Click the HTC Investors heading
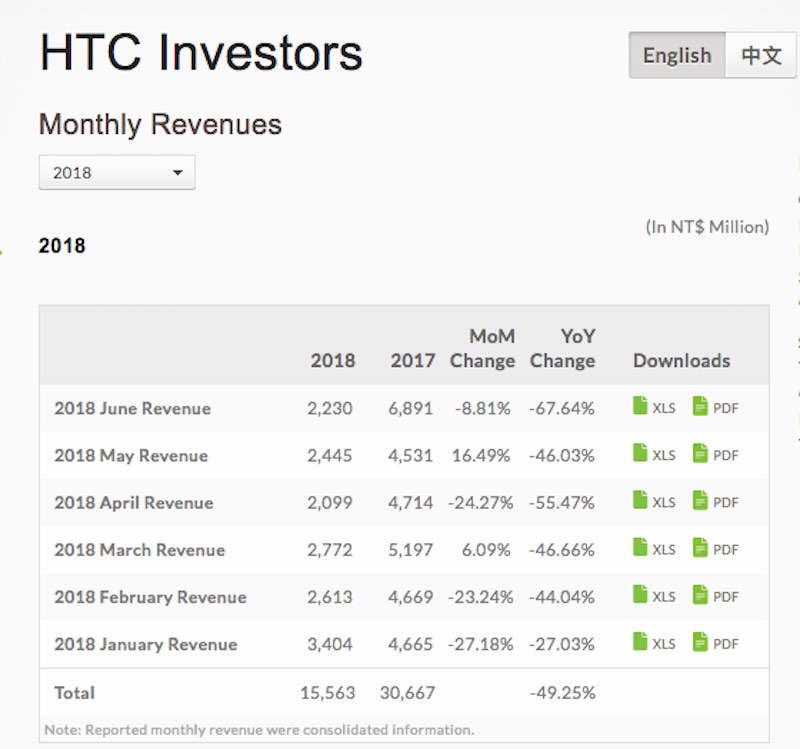 tap(201, 52)
